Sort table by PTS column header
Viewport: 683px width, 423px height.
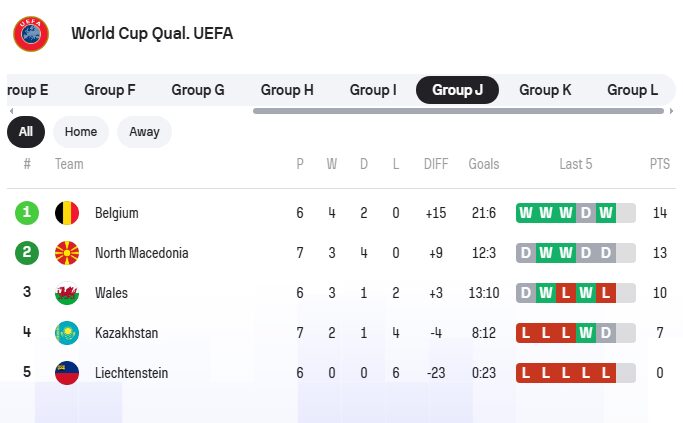click(659, 164)
